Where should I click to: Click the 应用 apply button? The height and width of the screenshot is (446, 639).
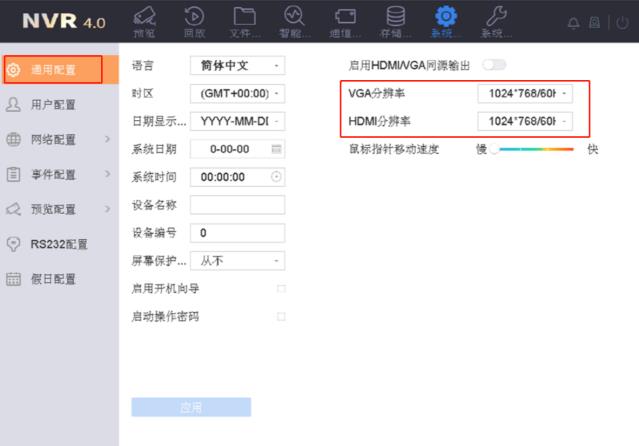coord(191,407)
